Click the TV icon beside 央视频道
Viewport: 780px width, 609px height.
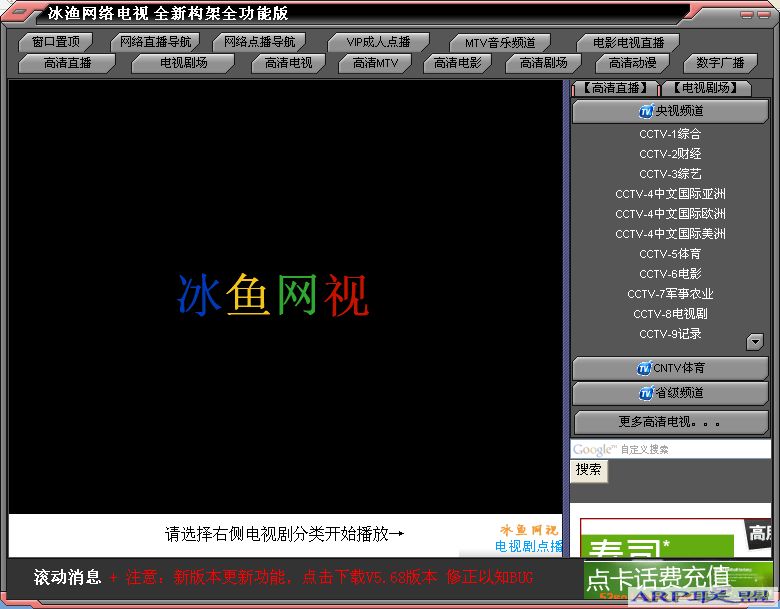[x=646, y=111]
